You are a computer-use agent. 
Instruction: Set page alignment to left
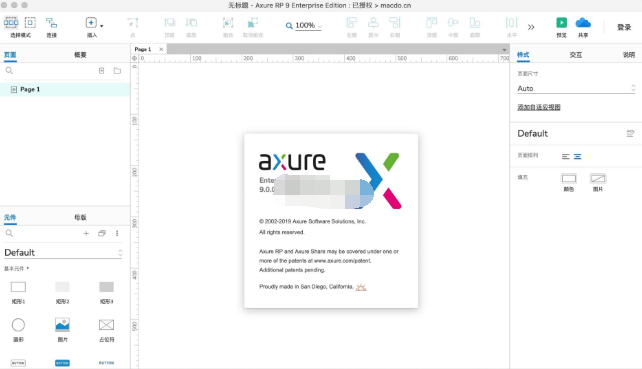[565, 156]
